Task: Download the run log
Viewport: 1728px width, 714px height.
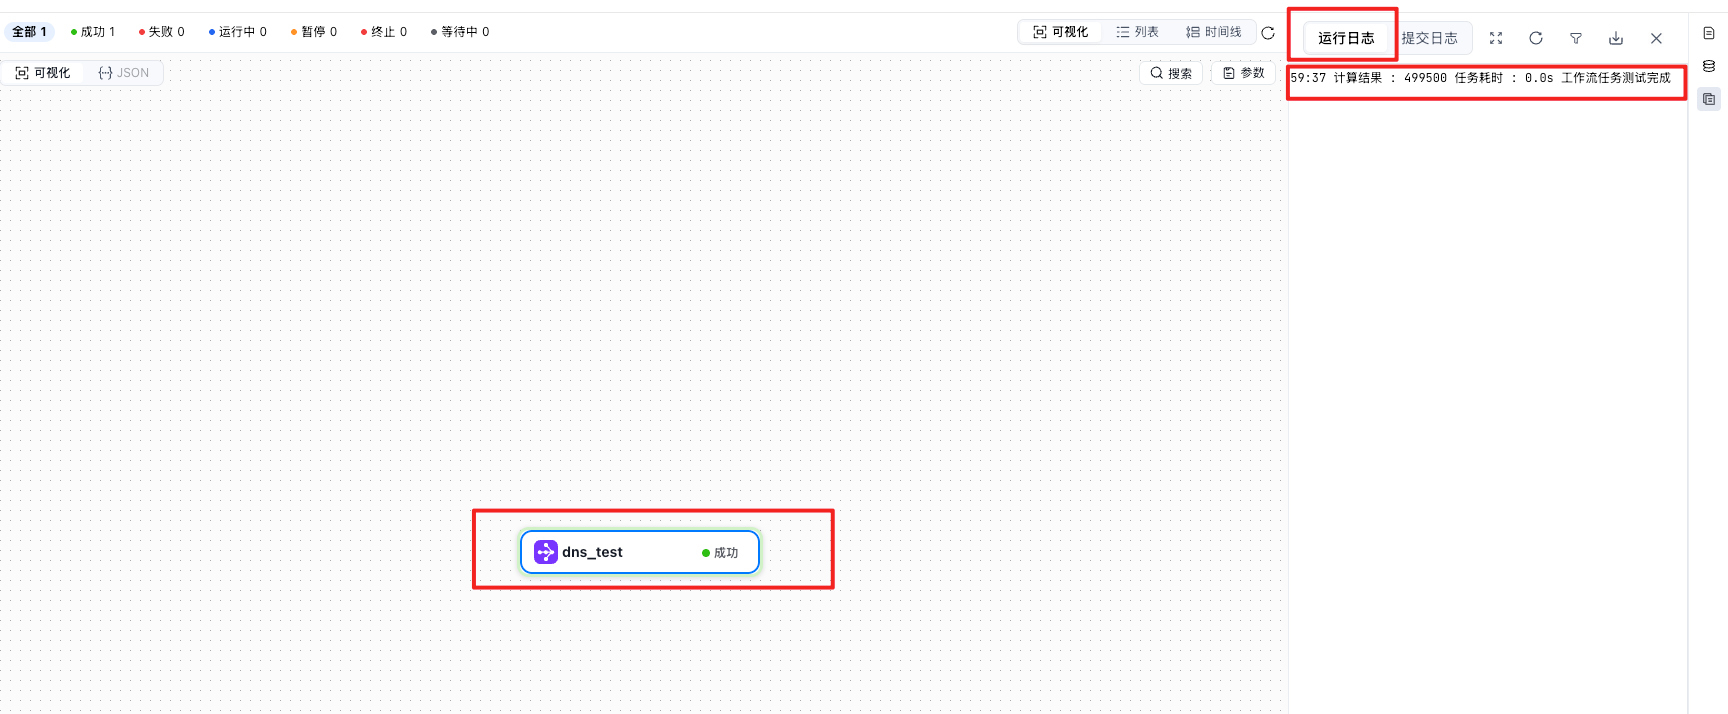Action: click(1616, 38)
